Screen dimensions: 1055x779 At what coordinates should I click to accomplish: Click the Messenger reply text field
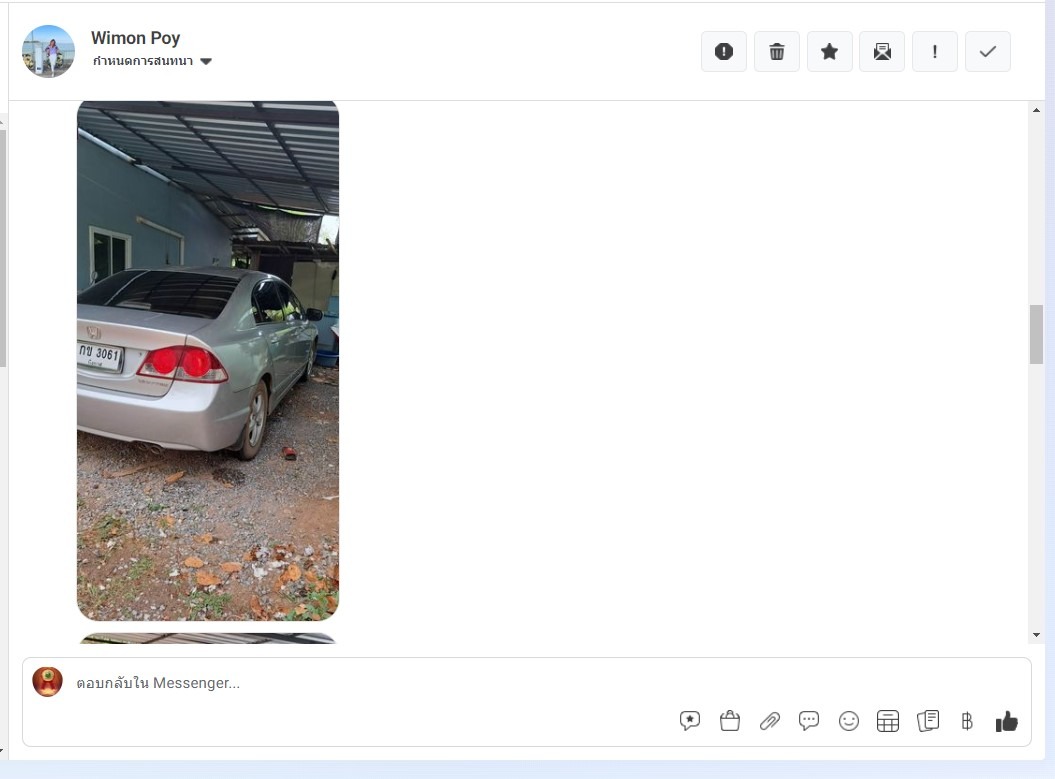(x=377, y=683)
